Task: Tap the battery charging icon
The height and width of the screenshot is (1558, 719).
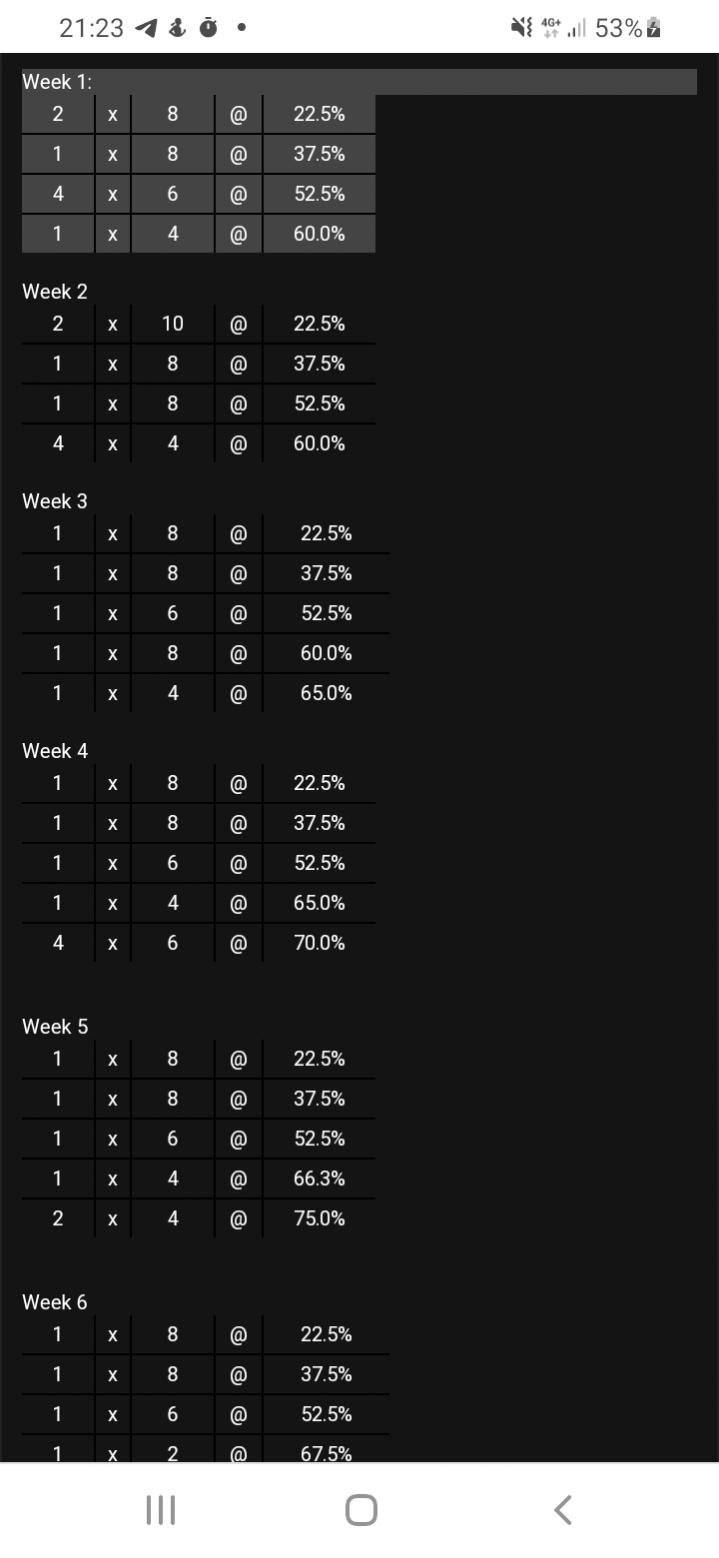Action: pyautogui.click(x=654, y=29)
